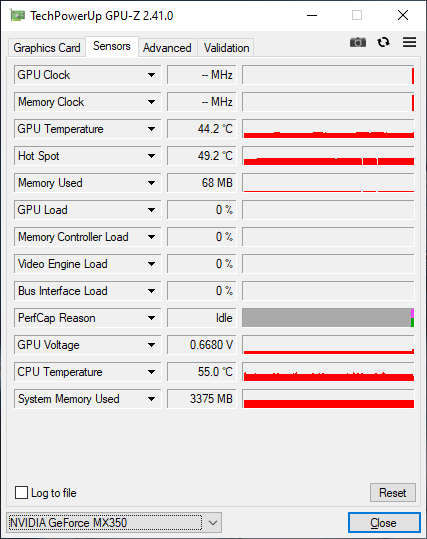
Task: Open the GPU Temperature dropdown arrow
Action: 151,129
